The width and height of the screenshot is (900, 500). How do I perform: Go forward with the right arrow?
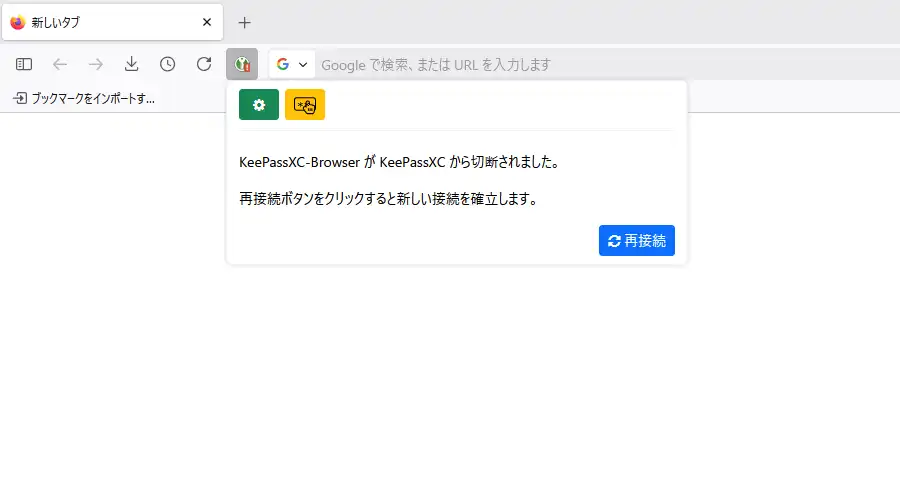96,64
